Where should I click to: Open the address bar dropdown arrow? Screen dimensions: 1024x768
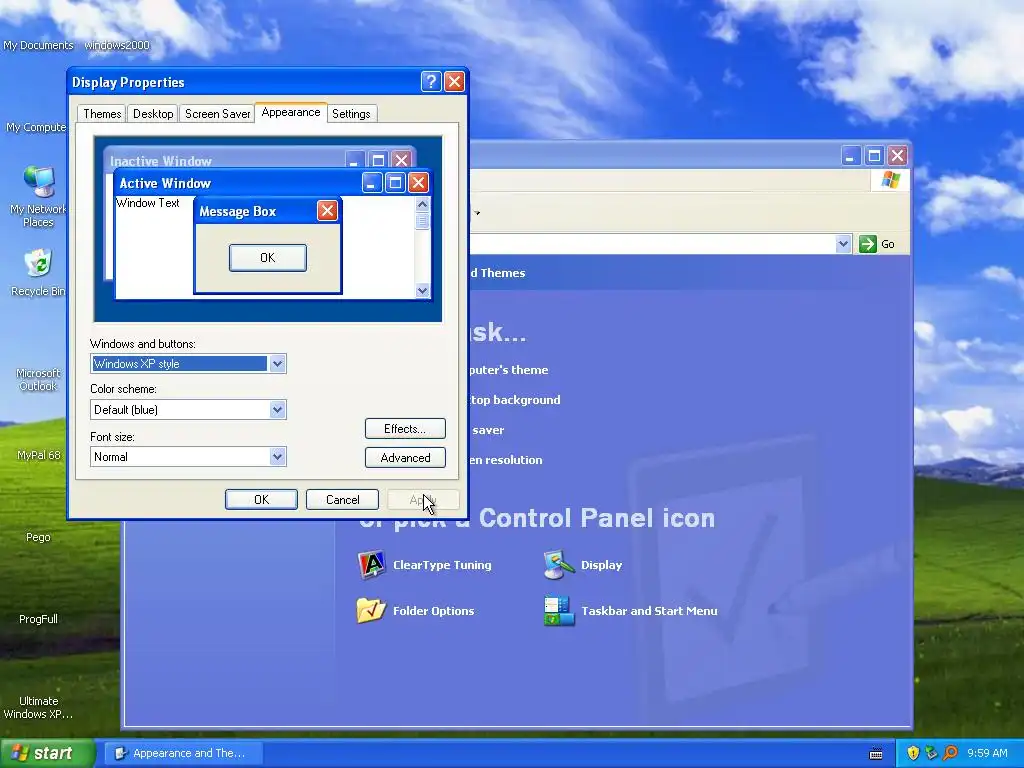click(x=843, y=244)
